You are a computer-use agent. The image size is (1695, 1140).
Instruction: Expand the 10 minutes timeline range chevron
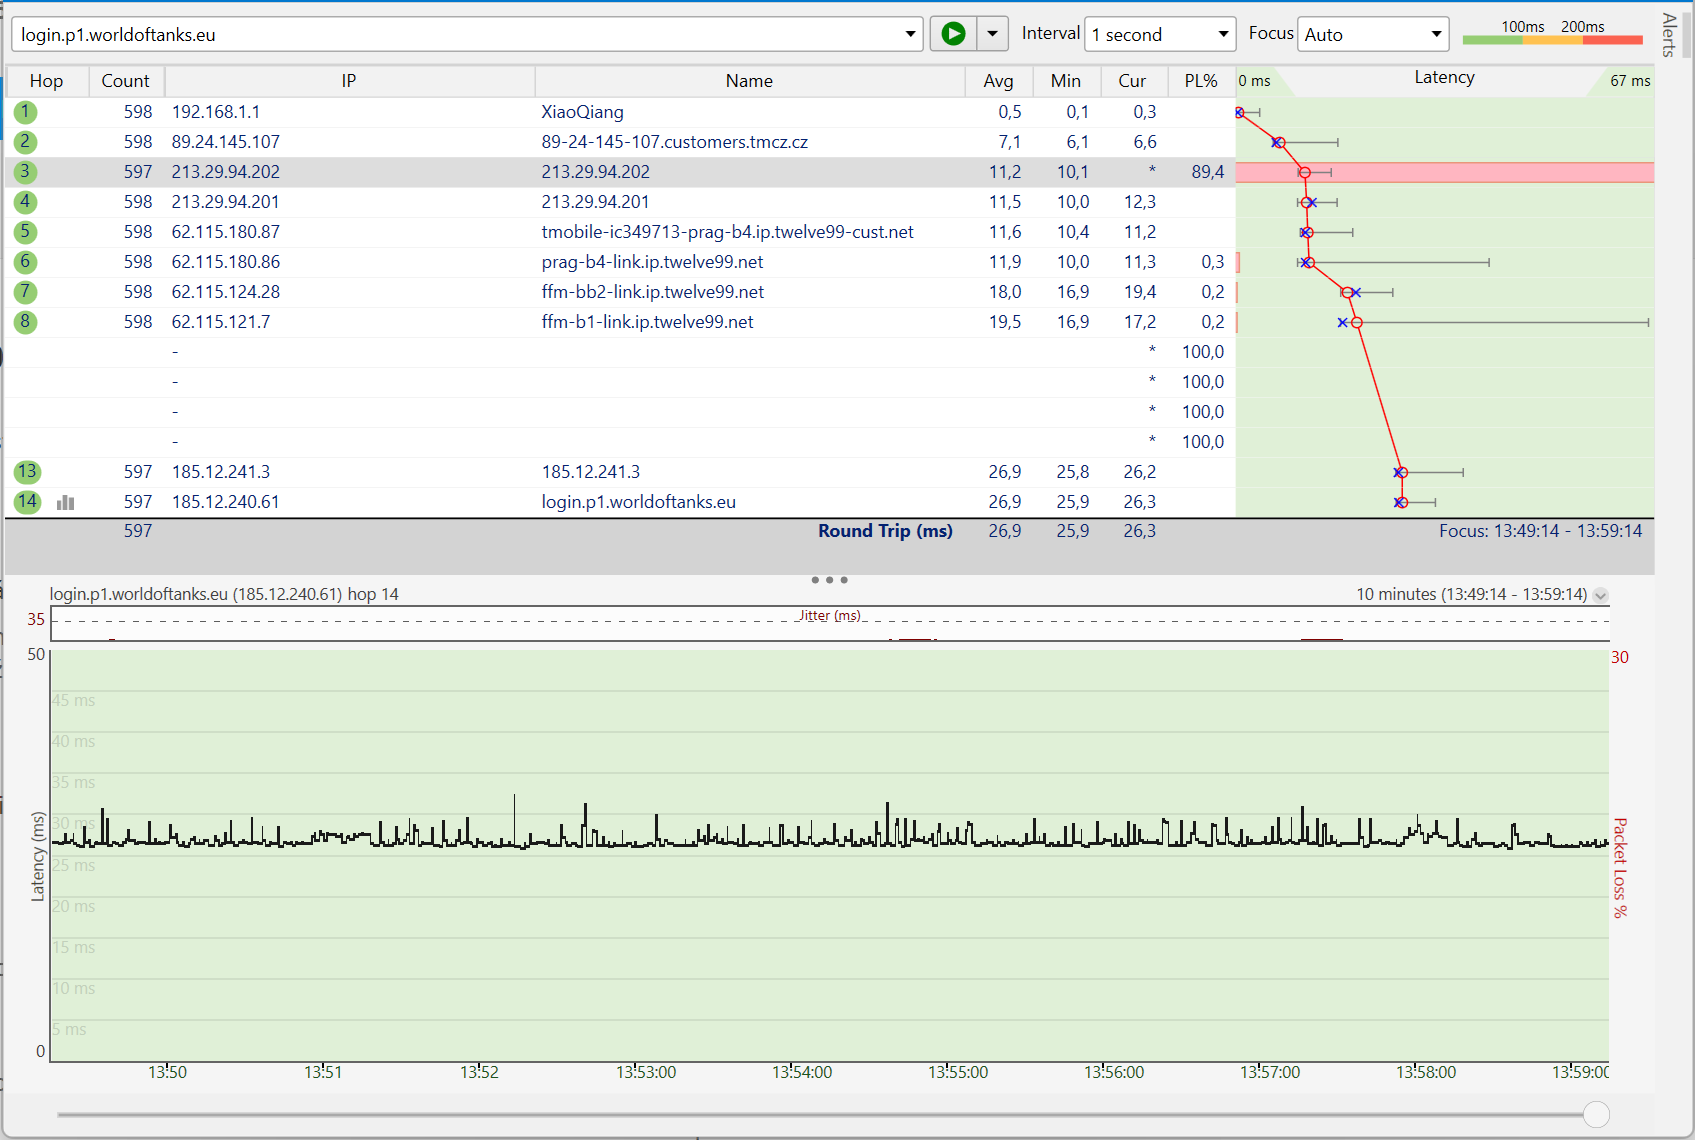(1600, 595)
